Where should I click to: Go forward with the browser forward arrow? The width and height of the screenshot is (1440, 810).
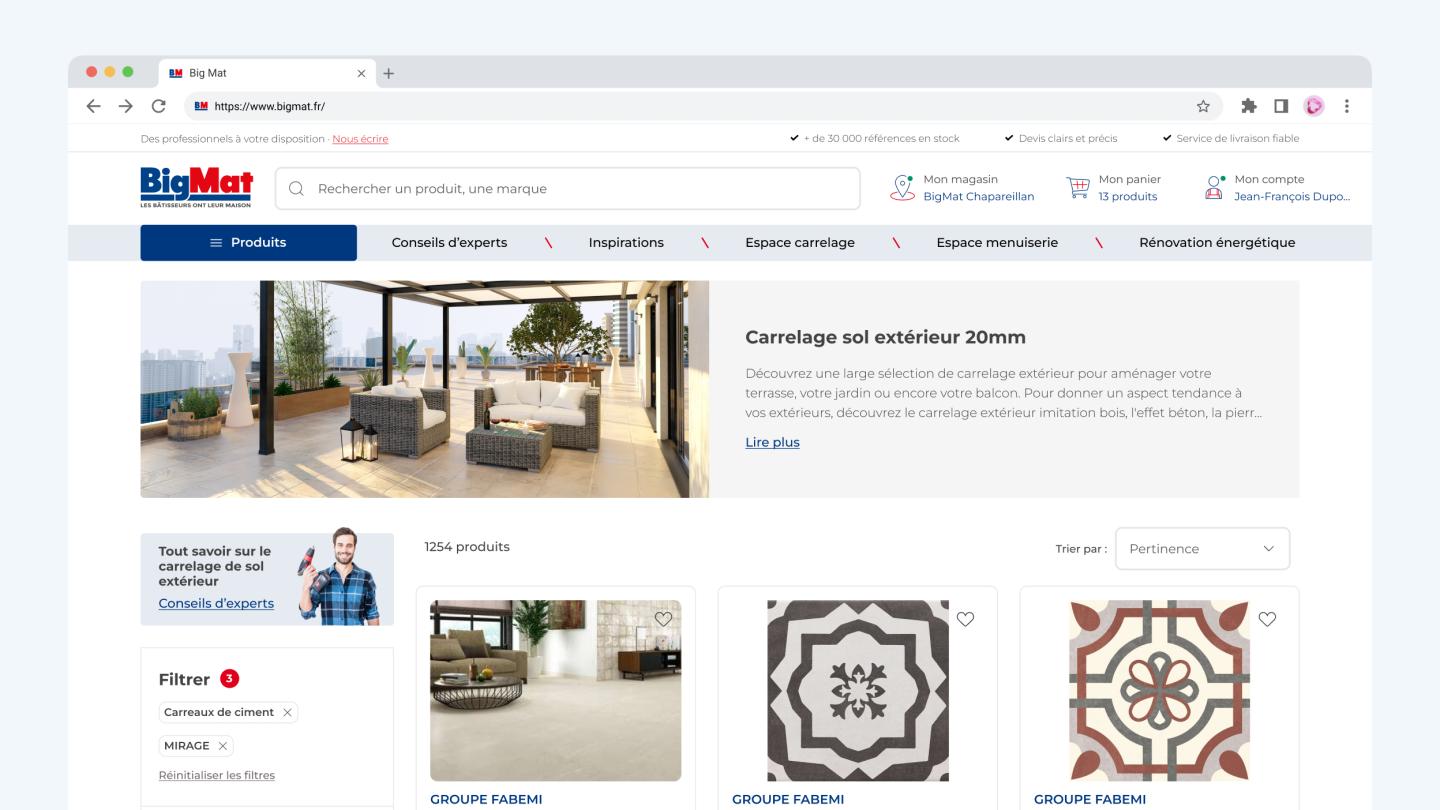click(x=125, y=106)
